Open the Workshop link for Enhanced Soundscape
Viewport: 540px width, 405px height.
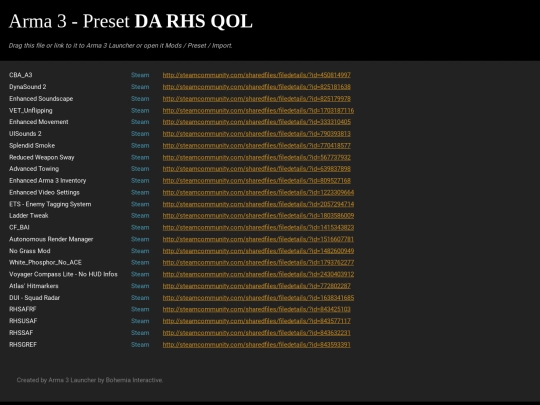pos(257,98)
